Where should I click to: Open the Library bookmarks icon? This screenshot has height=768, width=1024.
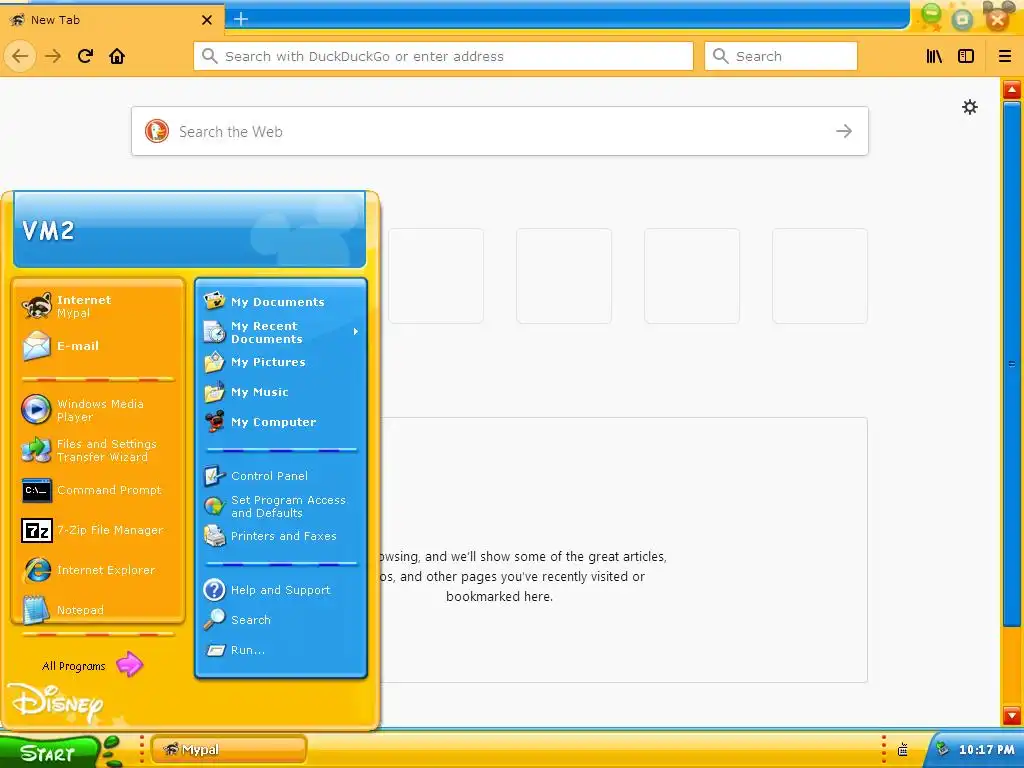point(935,56)
